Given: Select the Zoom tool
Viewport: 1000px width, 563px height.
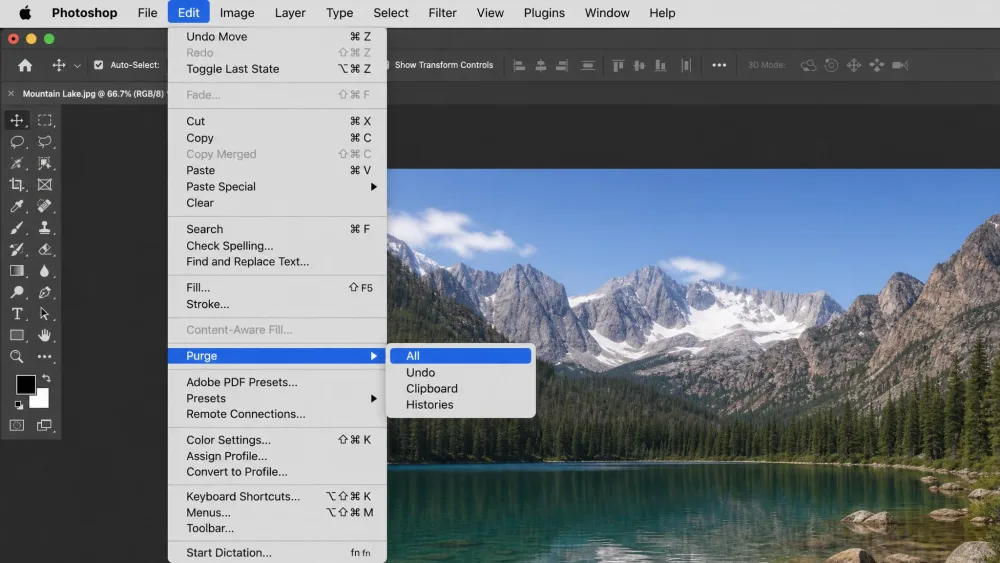Looking at the screenshot, I should [17, 356].
